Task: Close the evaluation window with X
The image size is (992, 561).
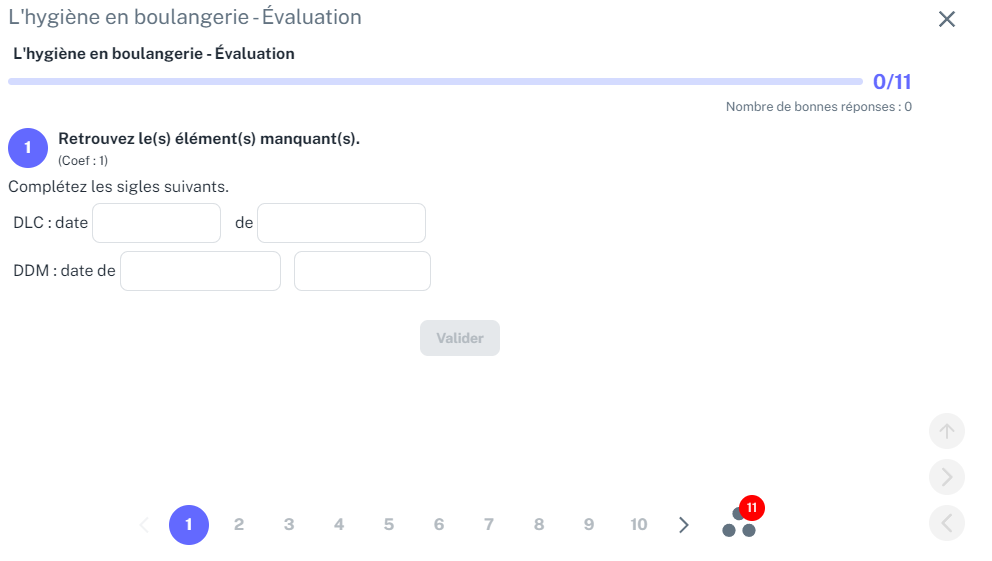Action: coord(946,19)
